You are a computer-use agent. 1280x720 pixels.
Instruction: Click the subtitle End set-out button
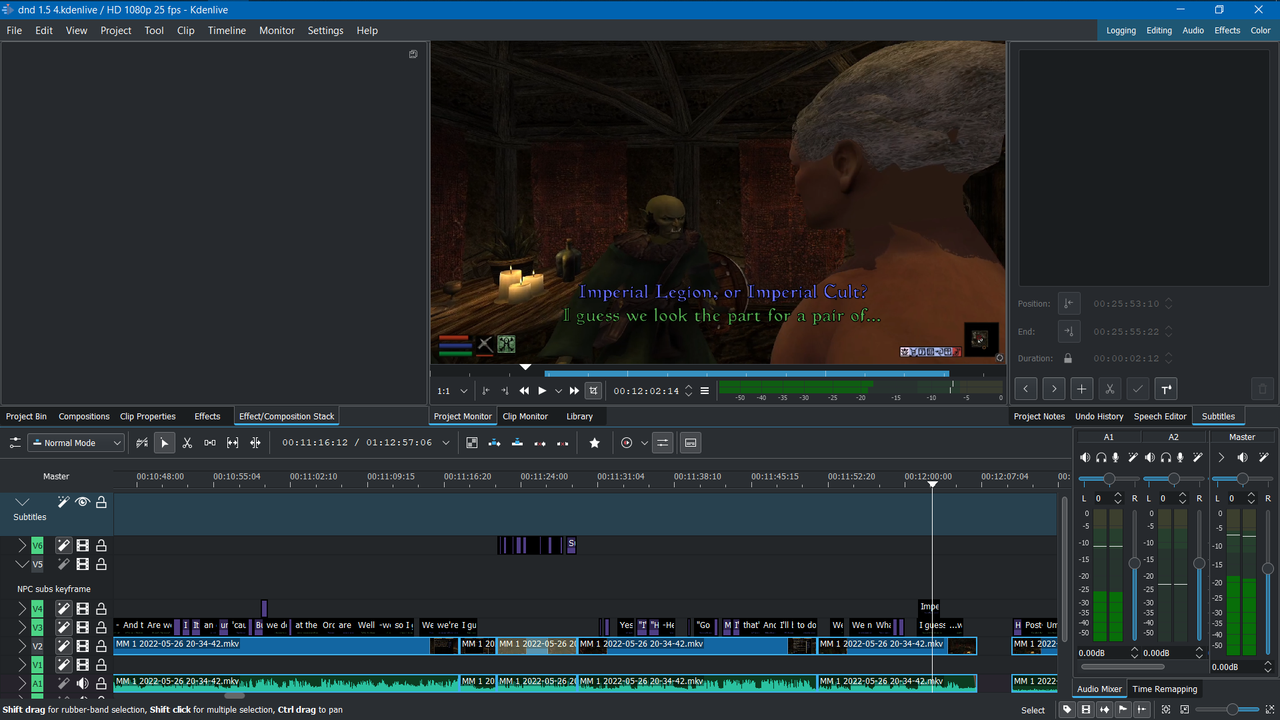click(1069, 331)
